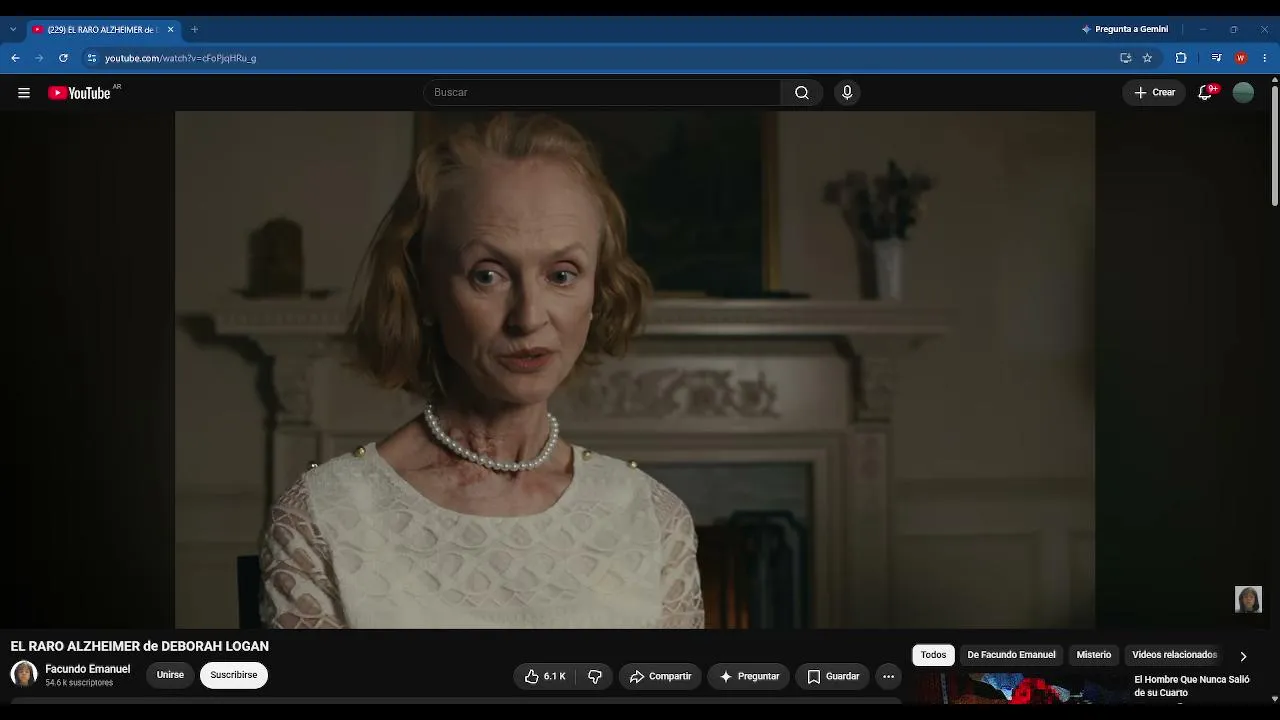Click the video player to pause
The image size is (1280, 720).
635,369
